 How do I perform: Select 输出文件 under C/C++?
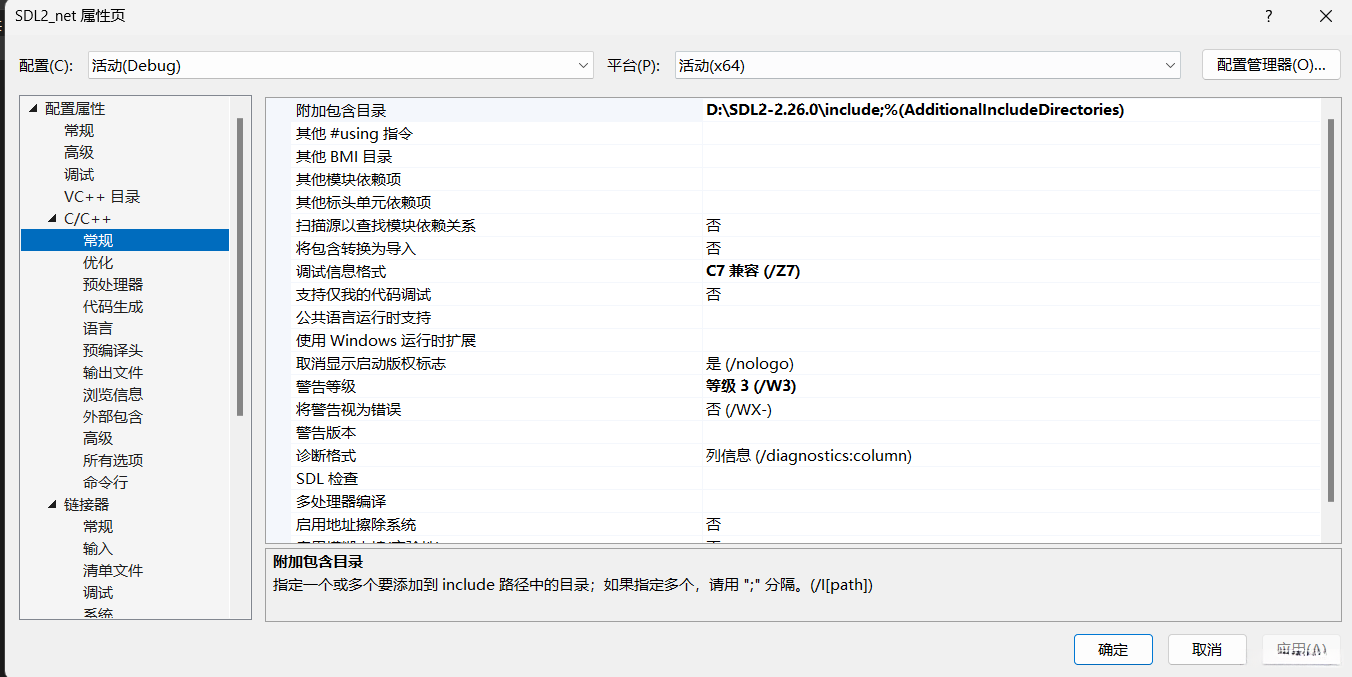point(113,373)
